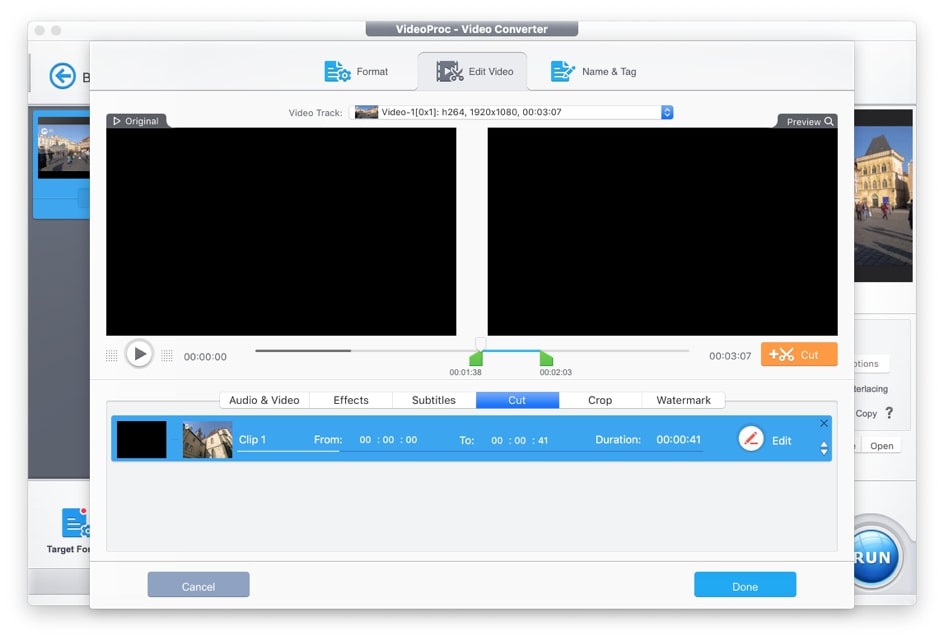Click the current time 00:00:00 label
Image resolution: width=944 pixels, height=640 pixels.
tap(205, 356)
